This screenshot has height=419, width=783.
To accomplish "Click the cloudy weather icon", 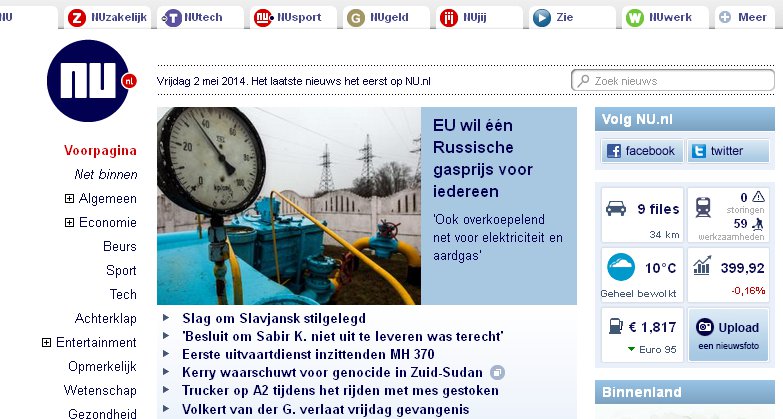I will pyautogui.click(x=622, y=267).
